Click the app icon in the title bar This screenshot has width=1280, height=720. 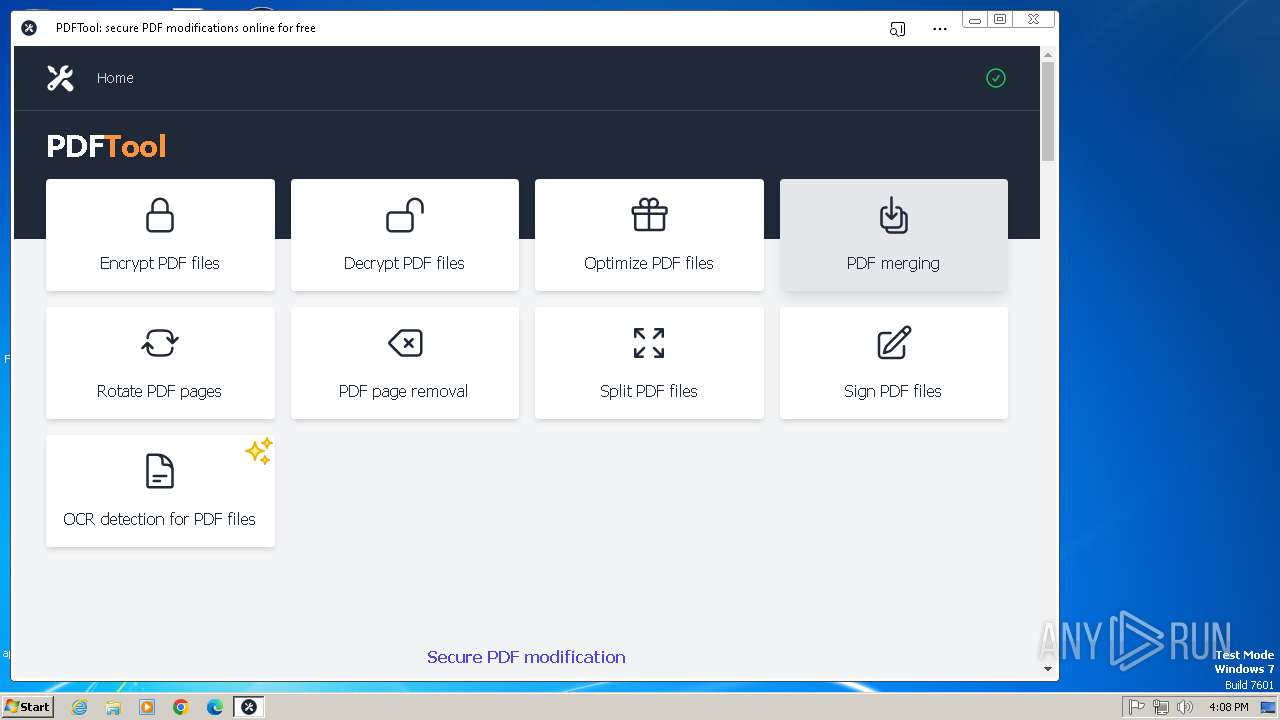[x=29, y=28]
